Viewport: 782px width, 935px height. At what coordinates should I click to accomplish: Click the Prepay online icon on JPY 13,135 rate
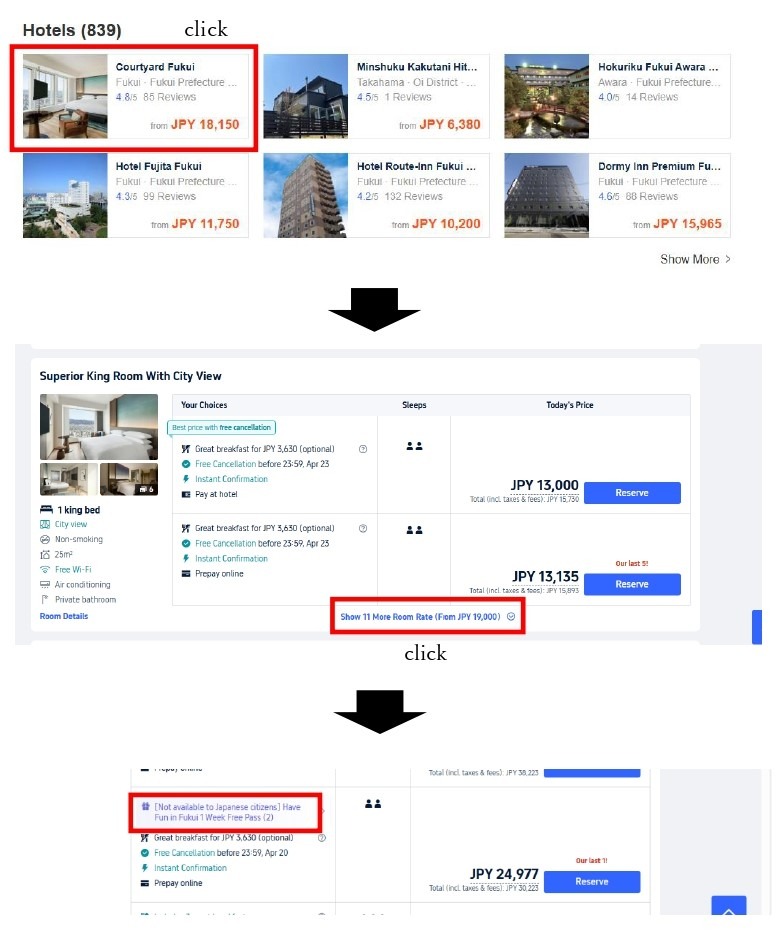(x=186, y=574)
